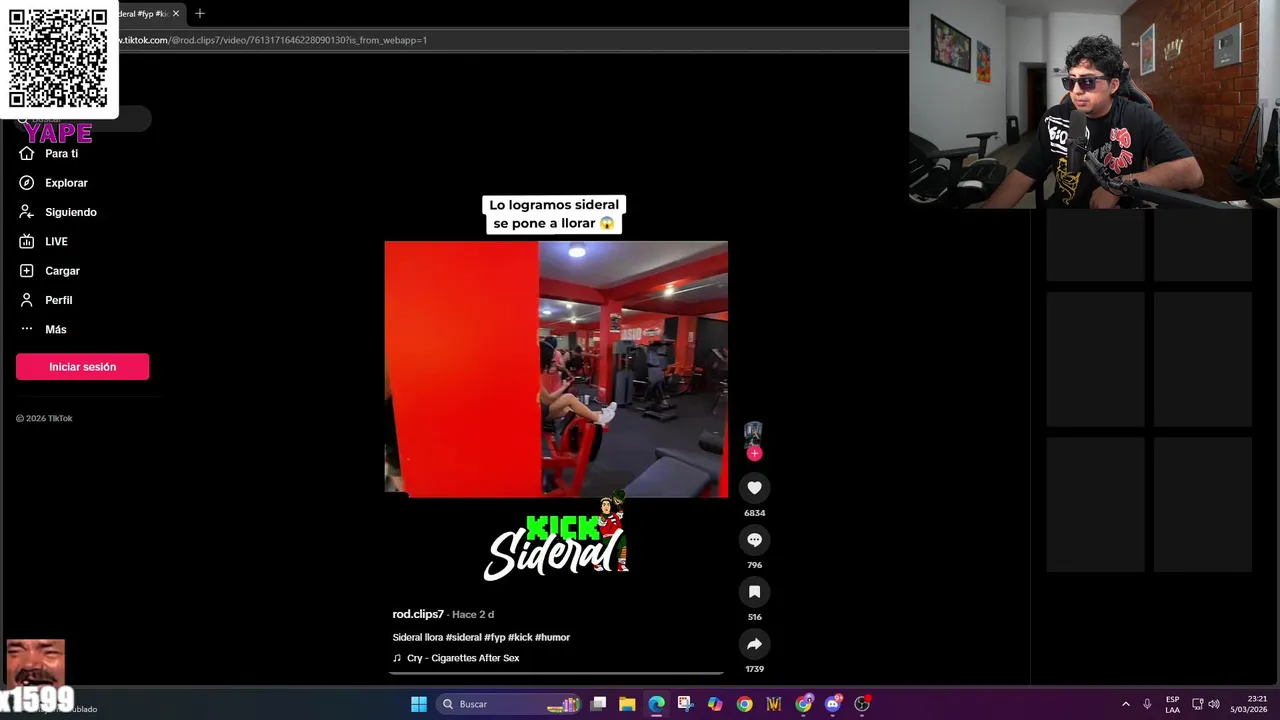Open the Cargar upload page
Viewport: 1280px width, 720px height.
60,271
